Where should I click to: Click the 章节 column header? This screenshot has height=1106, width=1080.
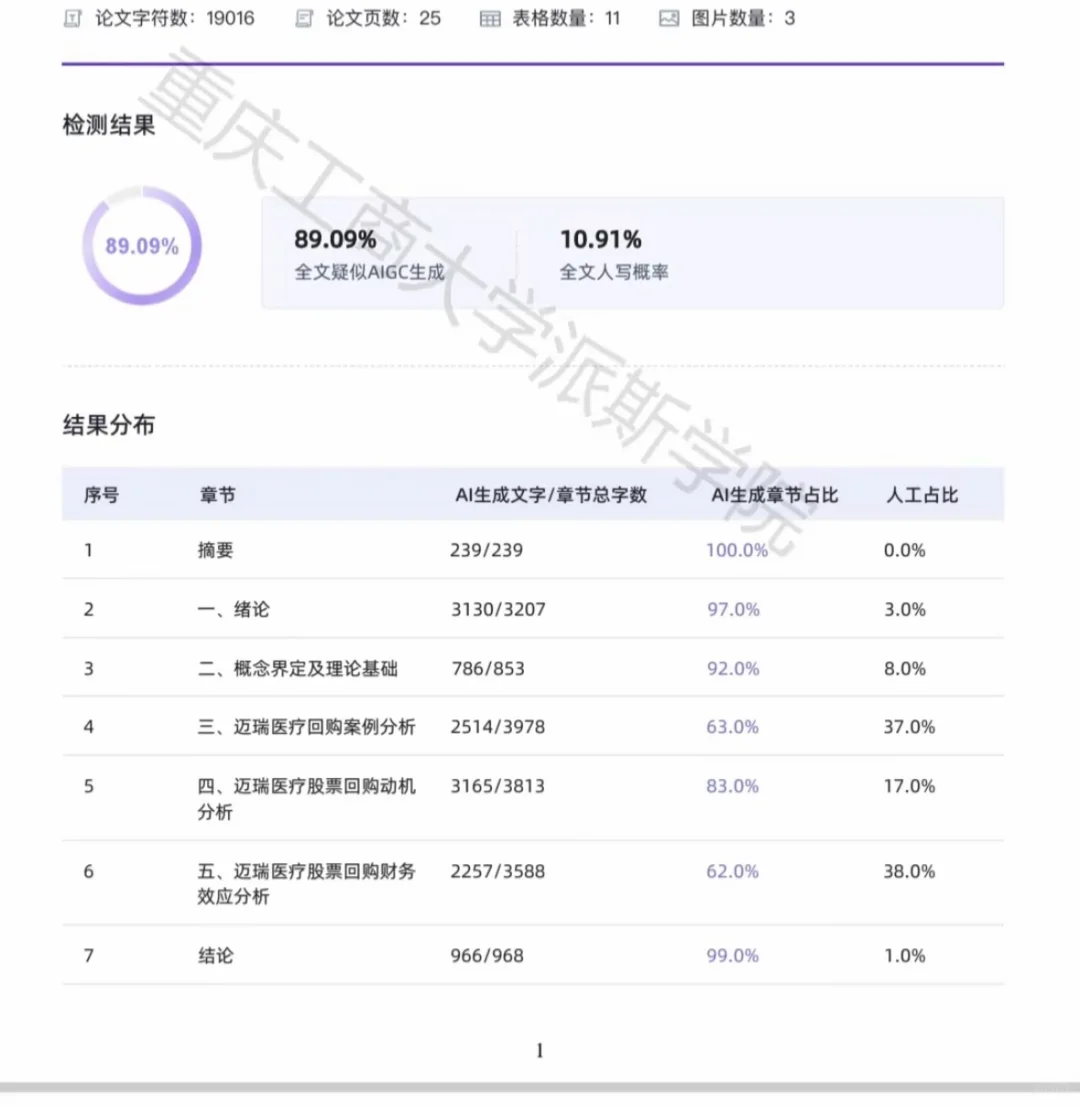pyautogui.click(x=217, y=495)
